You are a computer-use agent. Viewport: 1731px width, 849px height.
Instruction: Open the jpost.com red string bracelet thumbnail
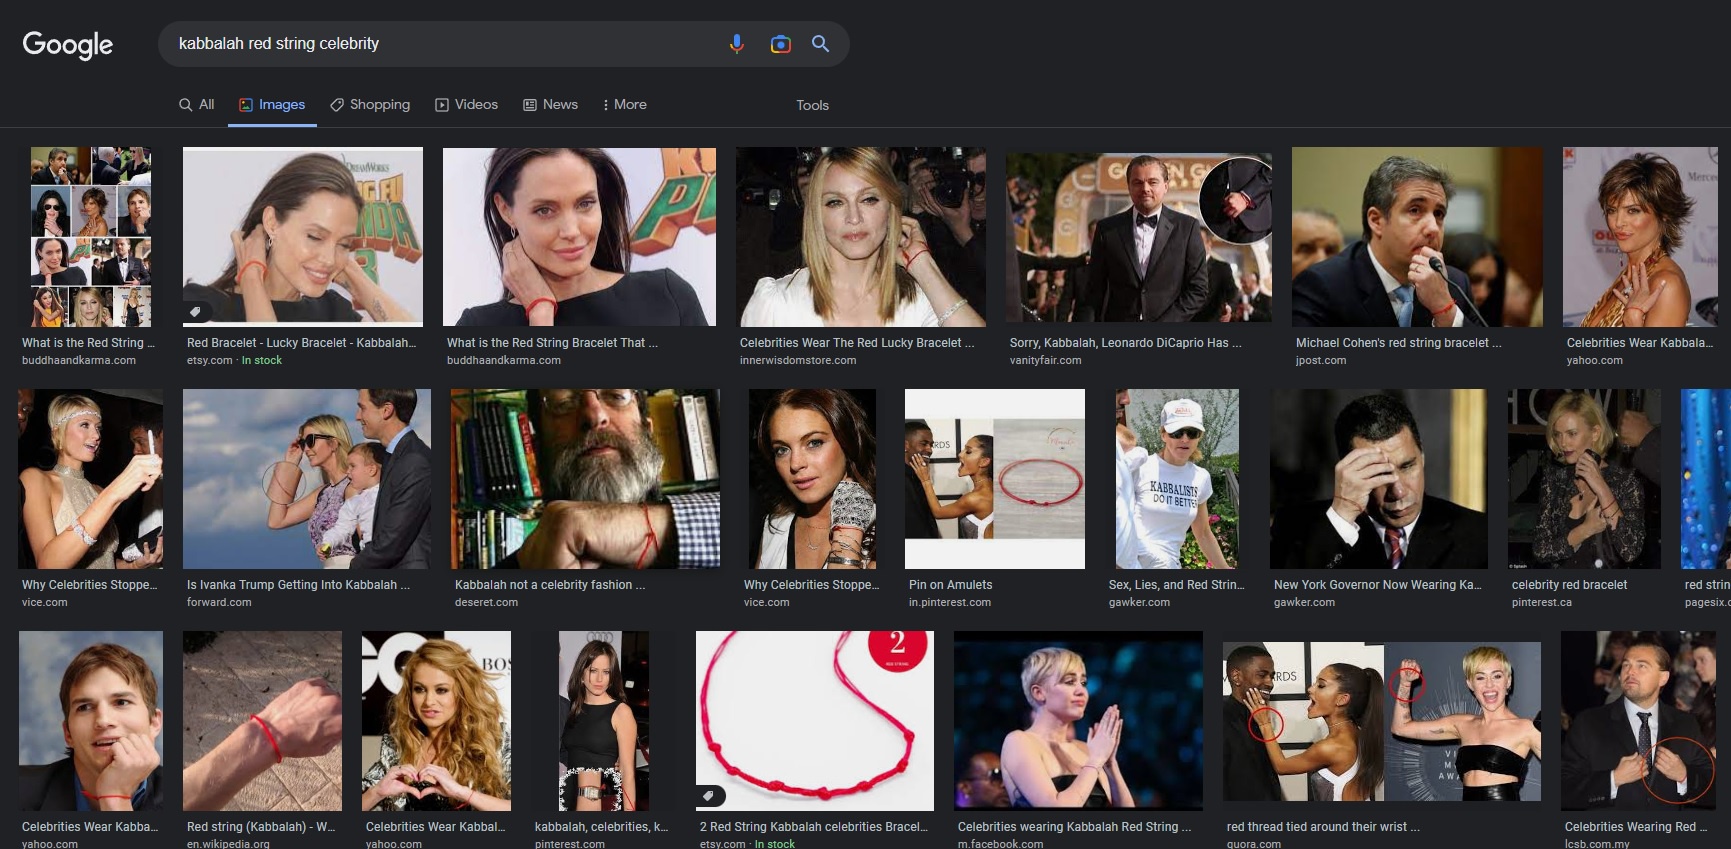click(1416, 237)
